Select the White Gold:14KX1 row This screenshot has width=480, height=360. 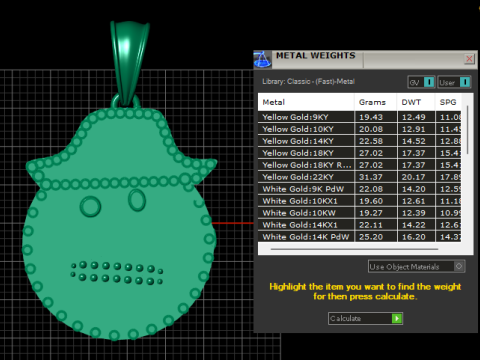(x=360, y=225)
